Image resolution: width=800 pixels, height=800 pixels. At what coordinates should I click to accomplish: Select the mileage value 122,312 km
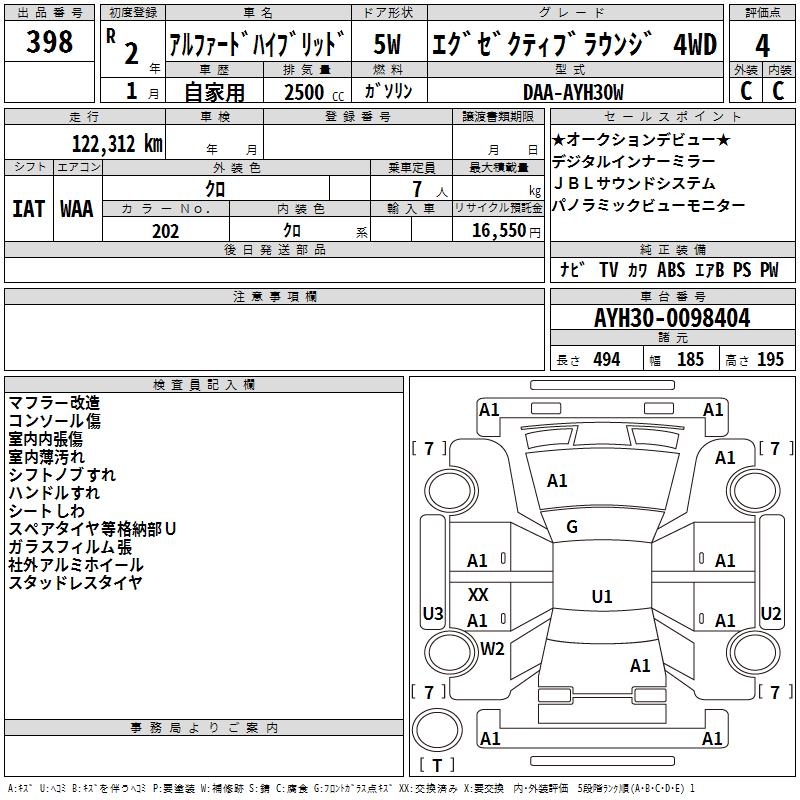coord(117,143)
